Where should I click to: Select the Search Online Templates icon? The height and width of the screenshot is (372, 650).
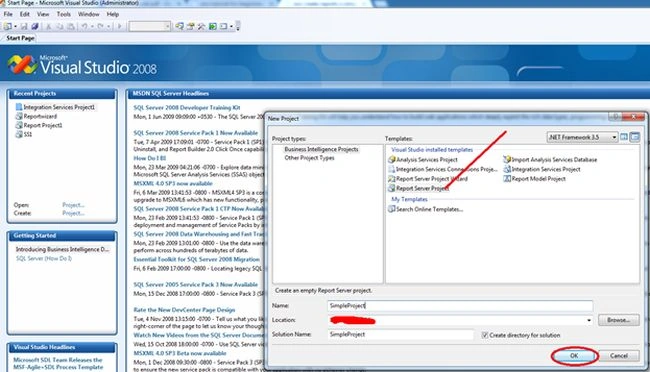pyautogui.click(x=392, y=209)
